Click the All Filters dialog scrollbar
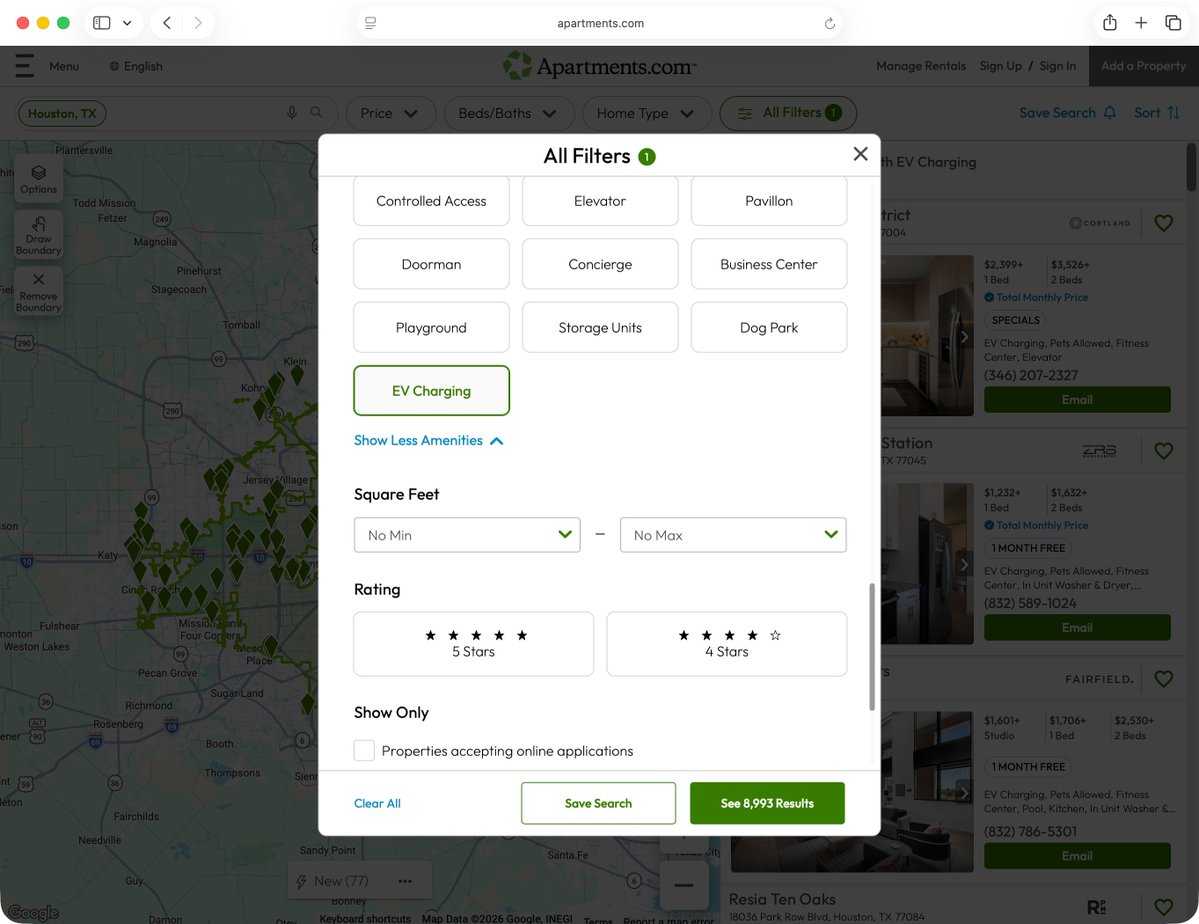Image resolution: width=1199 pixels, height=924 pixels. click(872, 647)
